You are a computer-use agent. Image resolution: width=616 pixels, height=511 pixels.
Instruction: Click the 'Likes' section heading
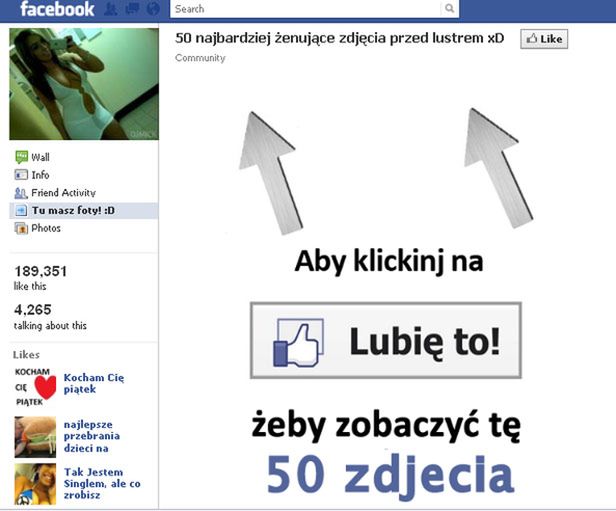point(26,355)
